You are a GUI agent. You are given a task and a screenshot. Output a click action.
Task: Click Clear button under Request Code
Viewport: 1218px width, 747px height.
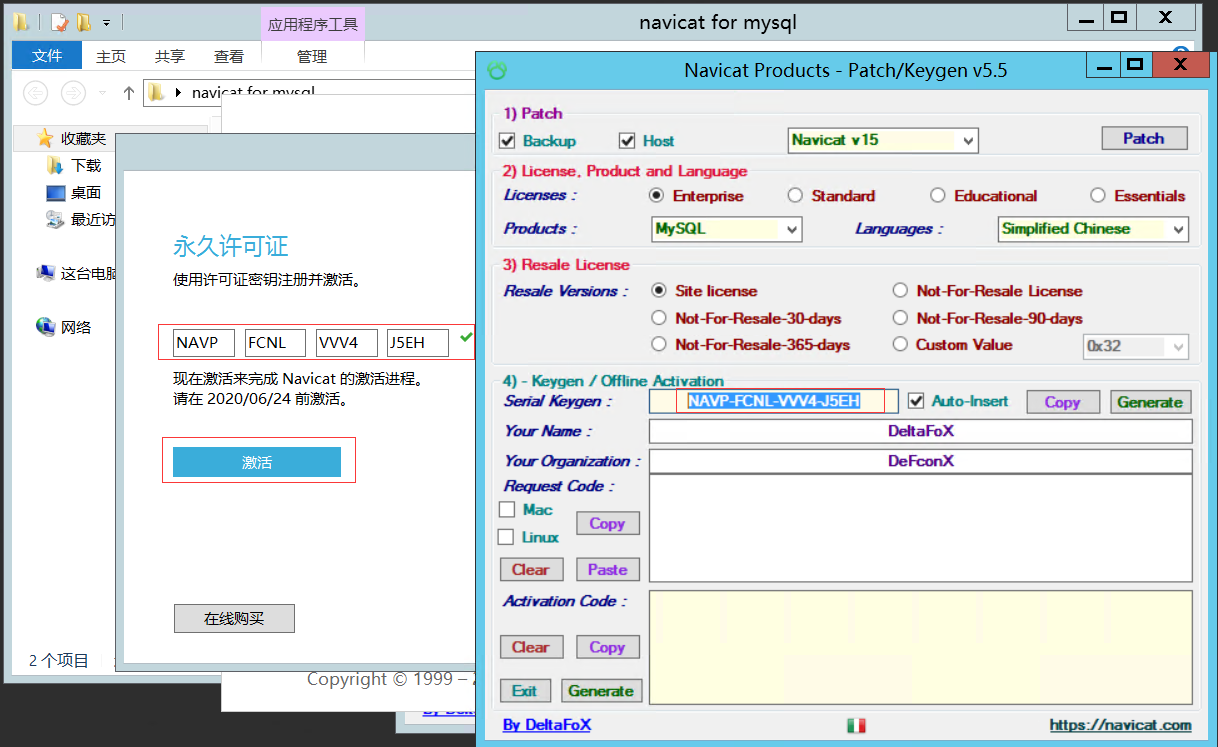coord(531,570)
